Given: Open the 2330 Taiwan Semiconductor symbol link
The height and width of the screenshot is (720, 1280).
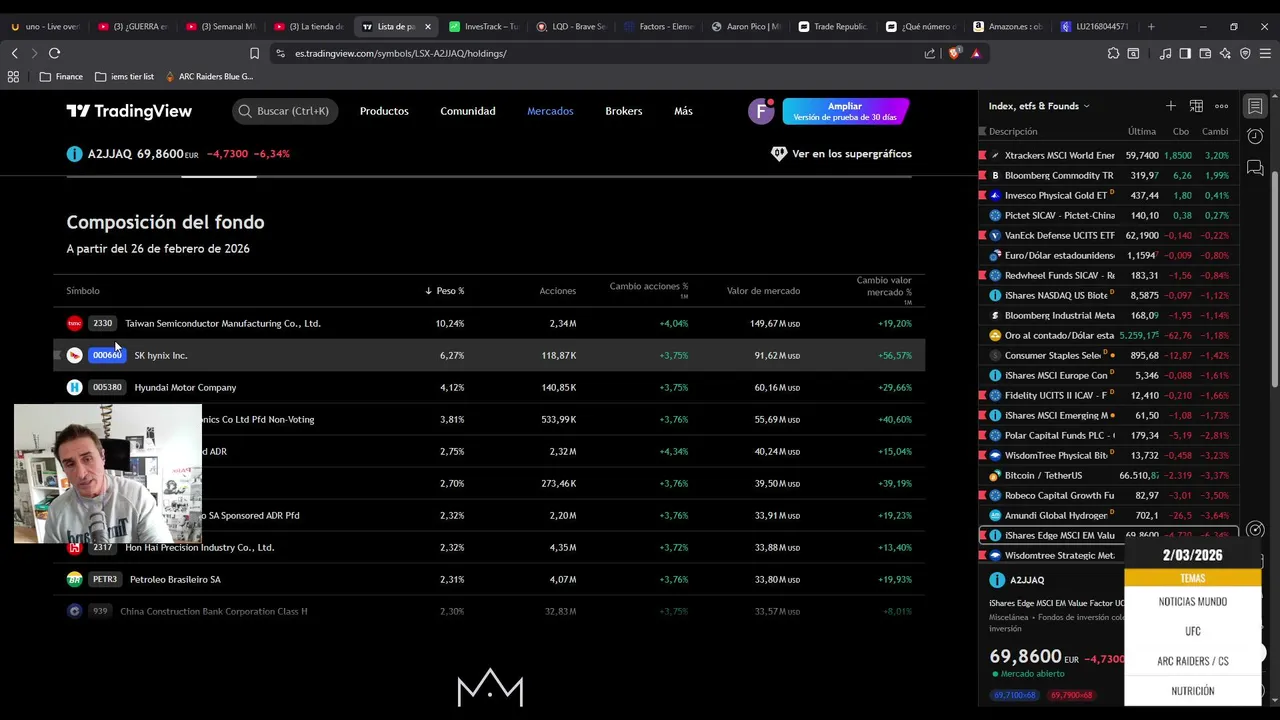Looking at the screenshot, I should coord(102,323).
